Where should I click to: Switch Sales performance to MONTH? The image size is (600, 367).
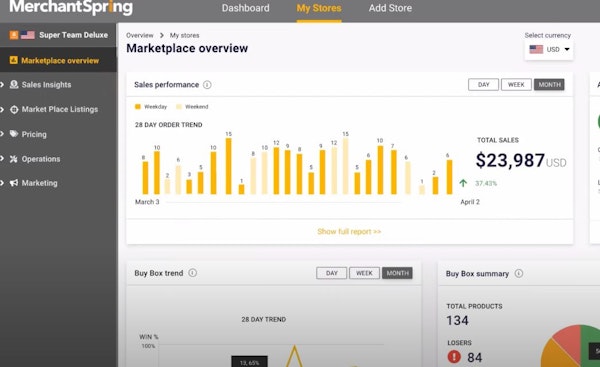coord(549,85)
